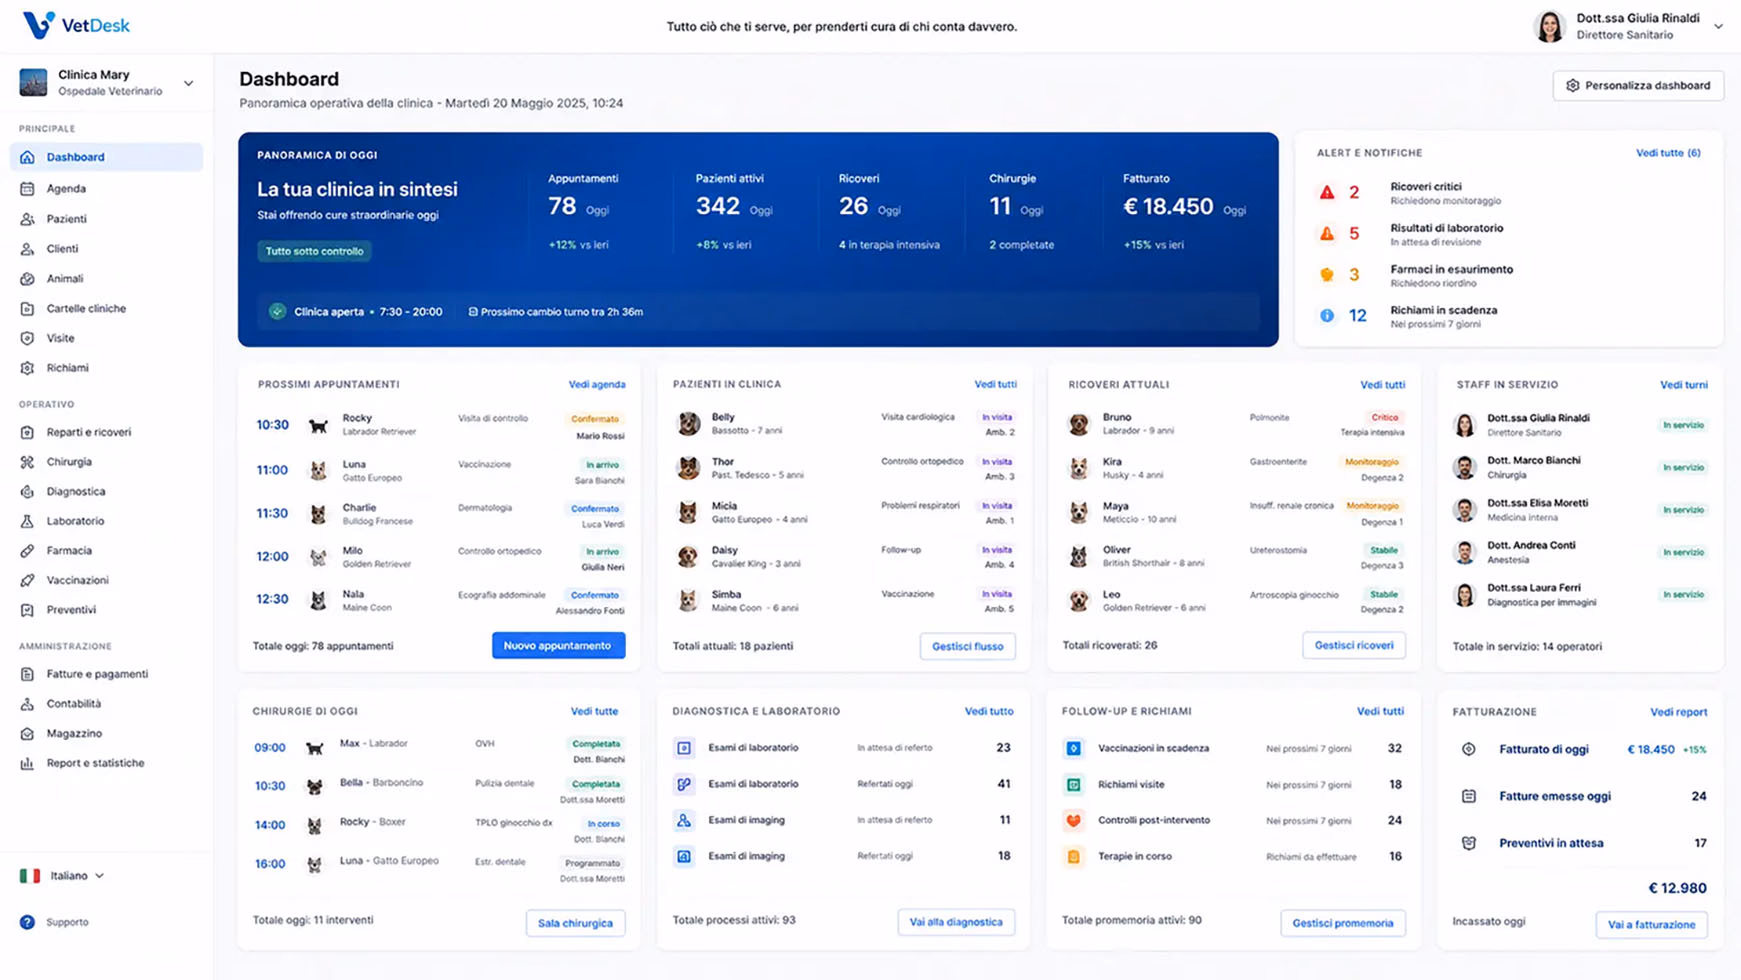Viewport: 1741px width, 980px height.
Task: Click the 16:00 Luna surgery time
Action: click(x=270, y=864)
